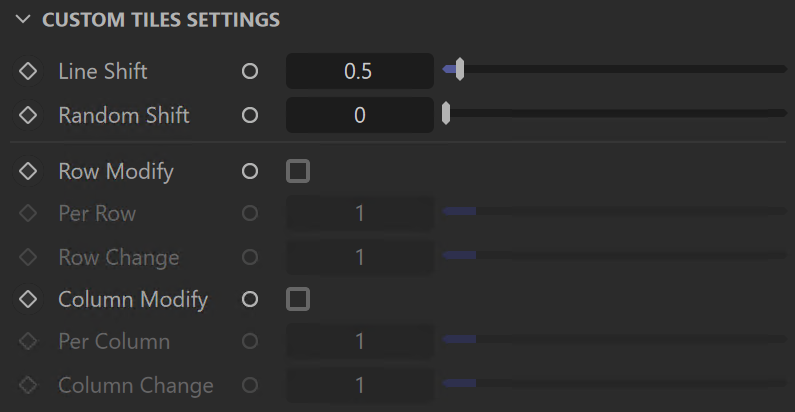Click the Row Modify keyframe diamond
Image resolution: width=795 pixels, height=412 pixels.
coord(28,171)
